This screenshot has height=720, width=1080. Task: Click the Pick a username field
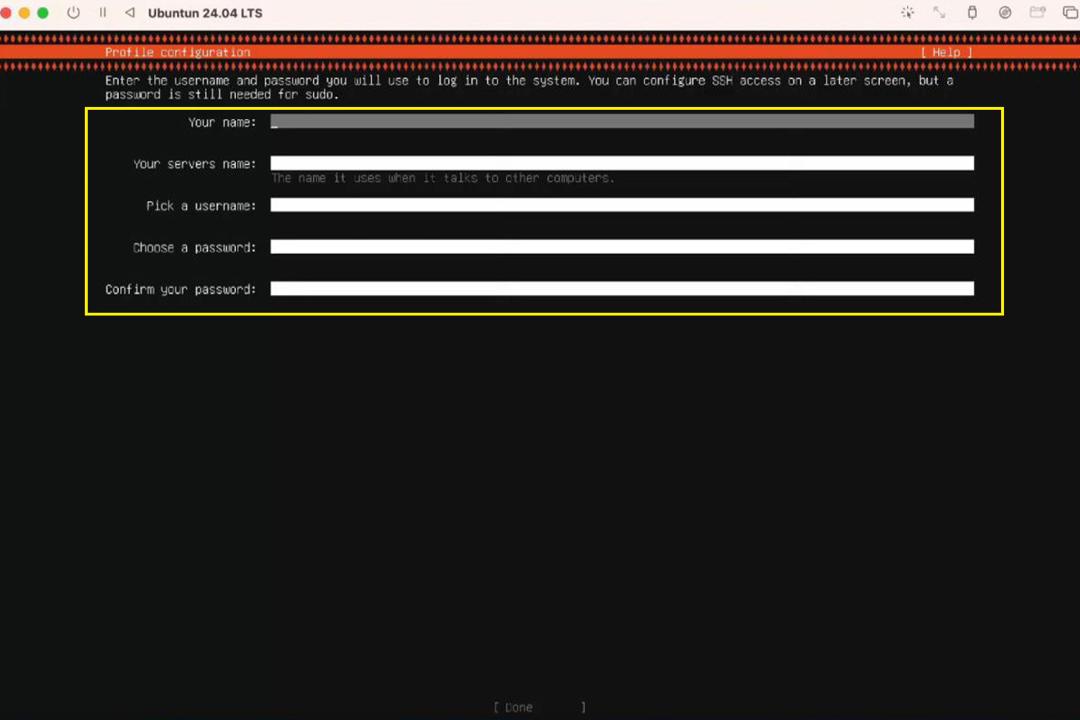coord(622,205)
